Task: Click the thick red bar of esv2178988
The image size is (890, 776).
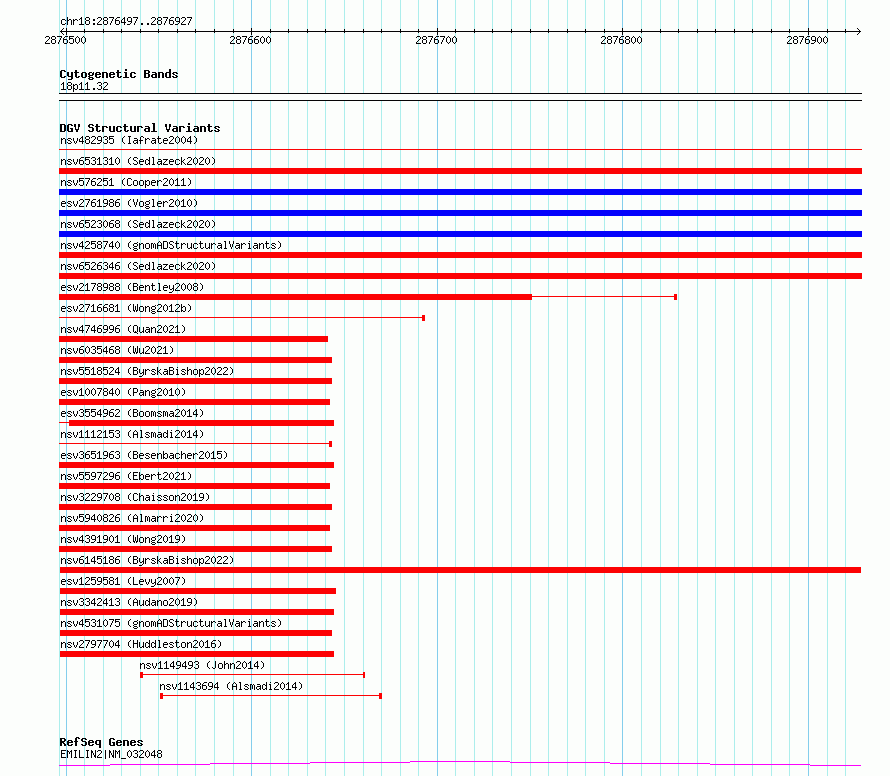Action: point(295,297)
